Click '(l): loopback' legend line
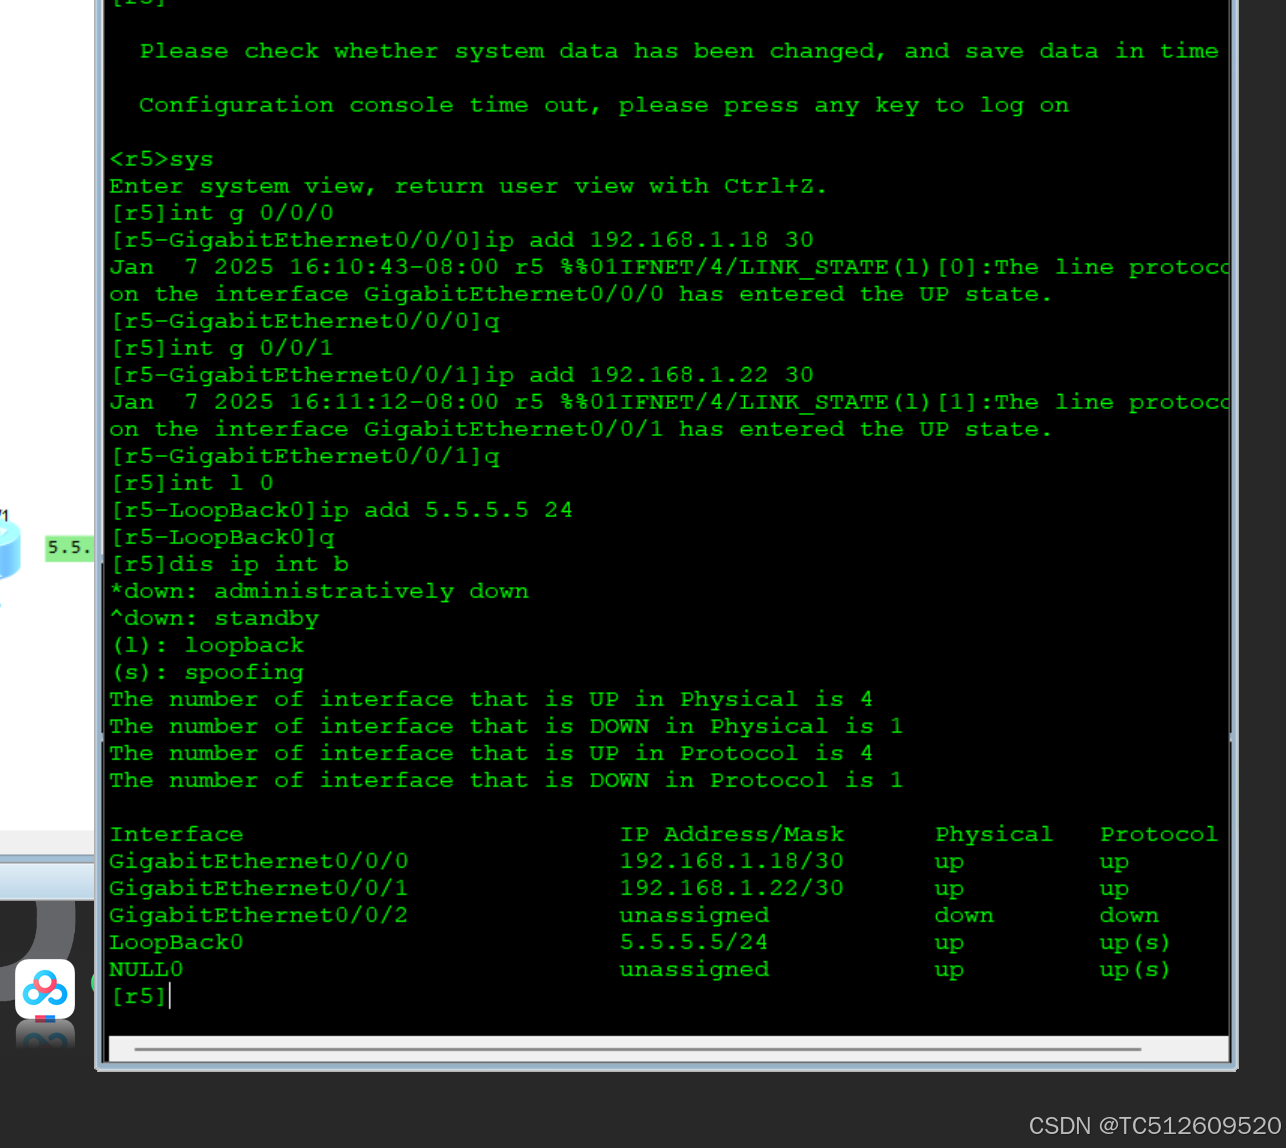Viewport: 1286px width, 1148px height. point(207,646)
